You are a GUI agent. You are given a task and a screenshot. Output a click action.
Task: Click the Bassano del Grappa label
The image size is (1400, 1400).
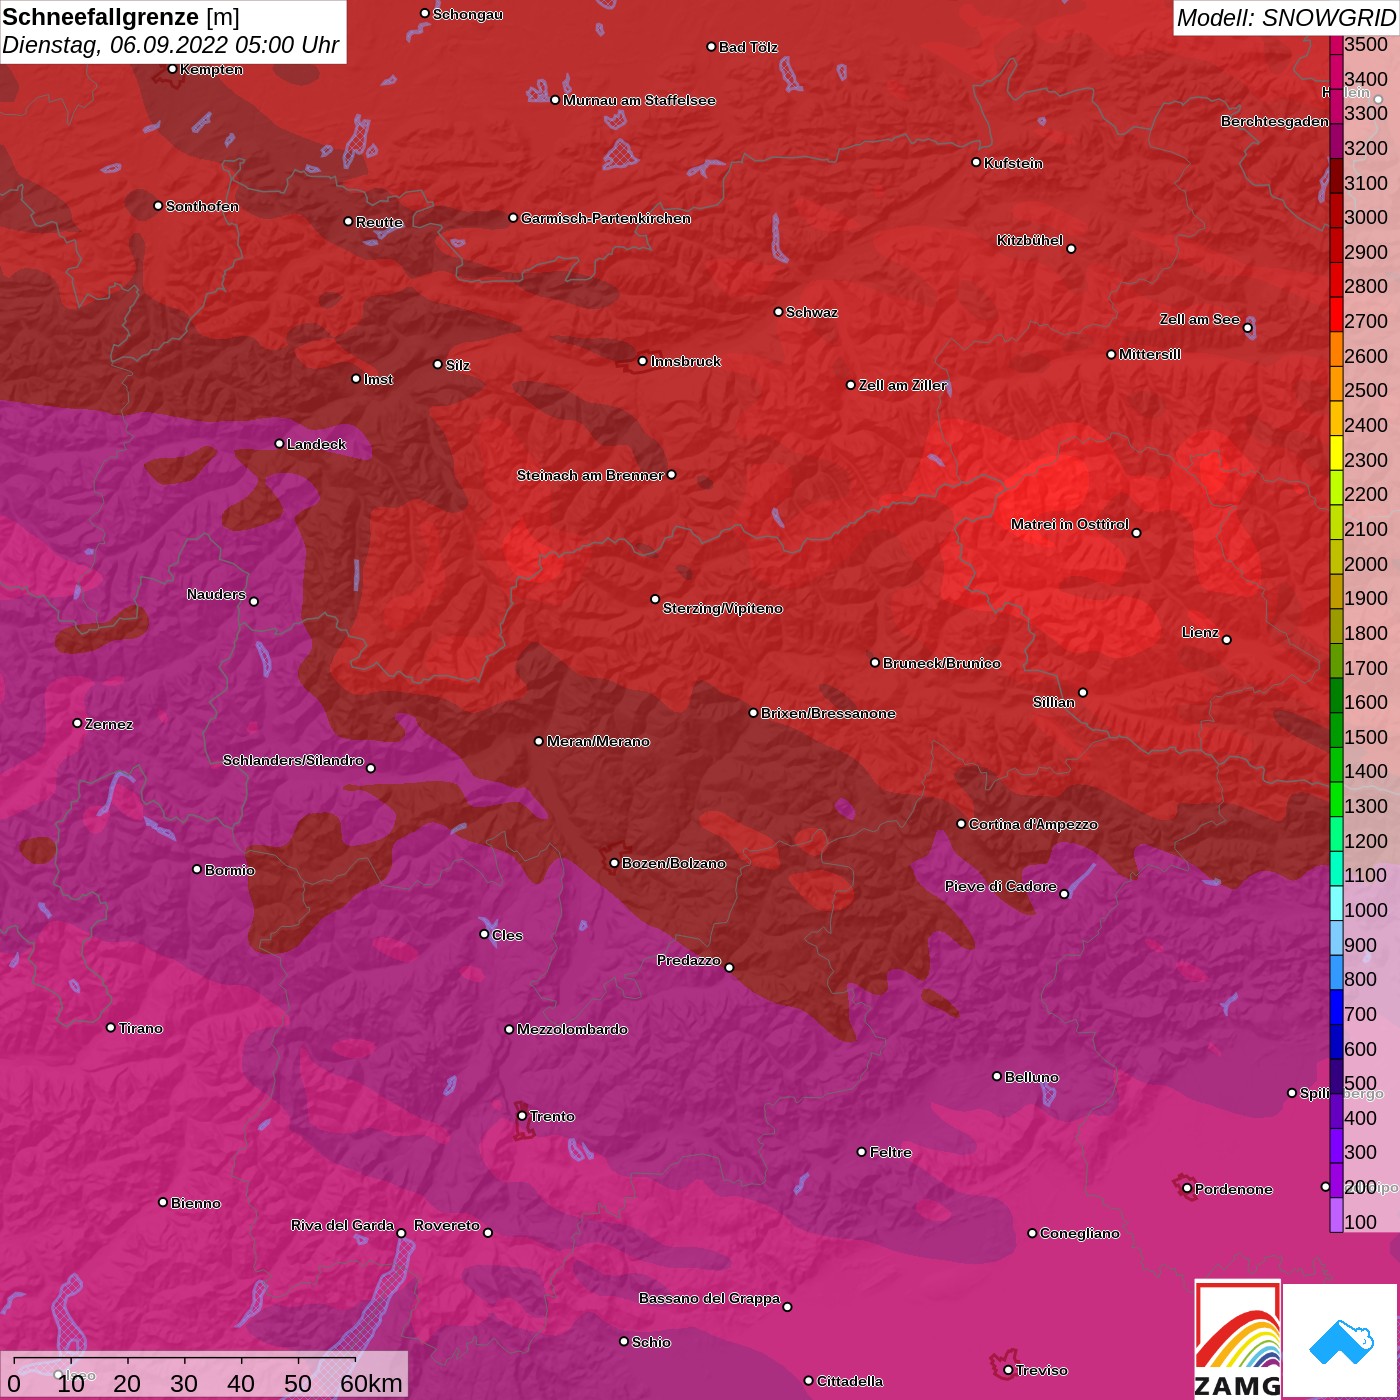[710, 1298]
